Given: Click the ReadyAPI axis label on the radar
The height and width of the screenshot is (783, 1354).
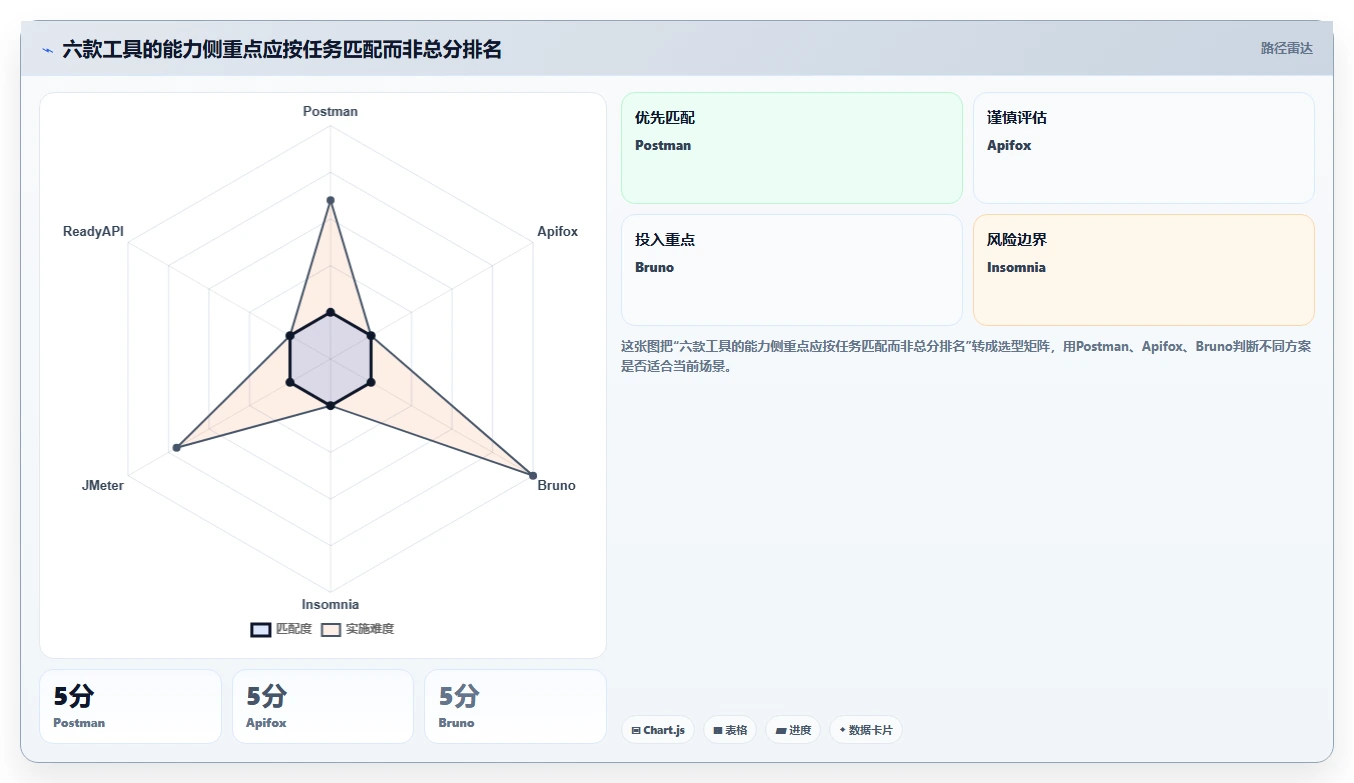Looking at the screenshot, I should (93, 231).
